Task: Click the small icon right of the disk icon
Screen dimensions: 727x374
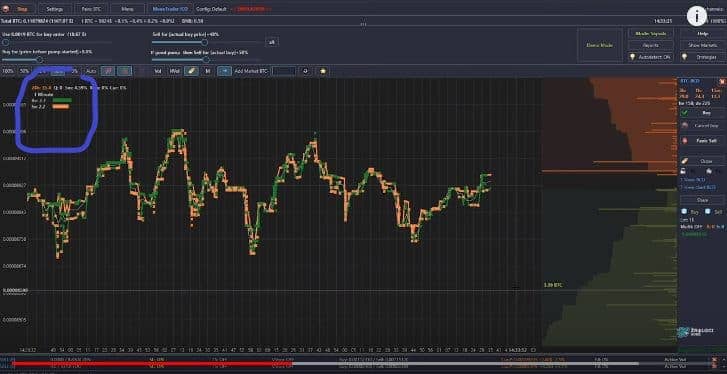Action: click(709, 171)
